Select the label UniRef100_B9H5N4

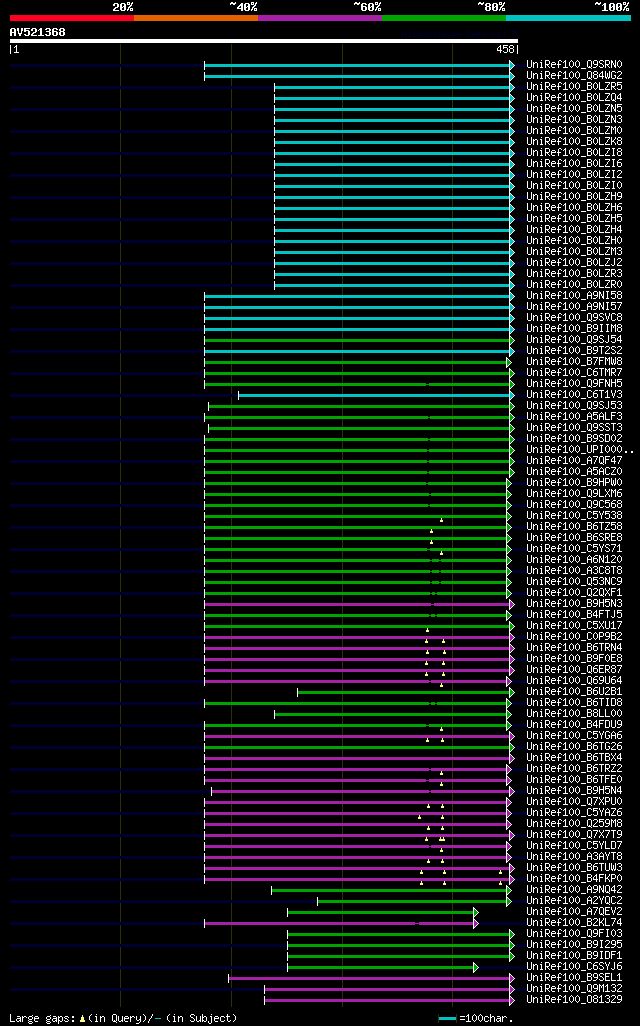[x=575, y=790]
